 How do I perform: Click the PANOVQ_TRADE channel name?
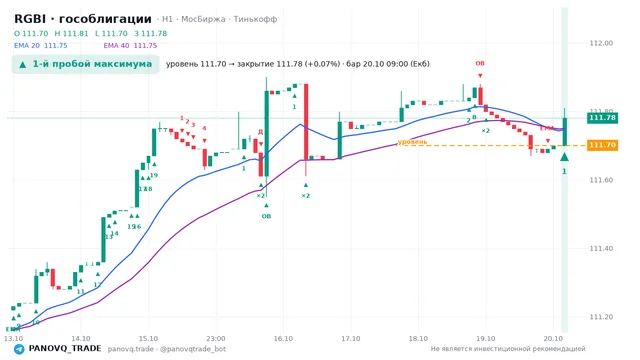click(x=65, y=349)
